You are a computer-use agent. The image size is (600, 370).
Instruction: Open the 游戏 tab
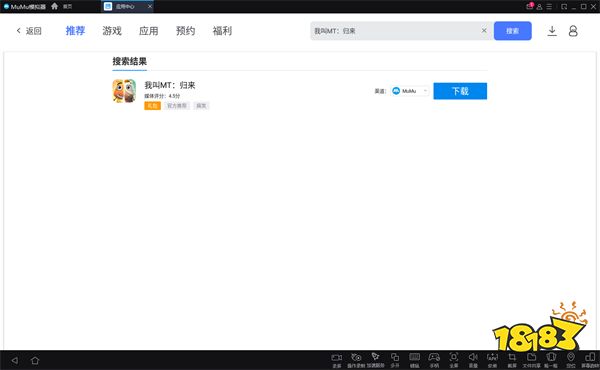(x=112, y=31)
